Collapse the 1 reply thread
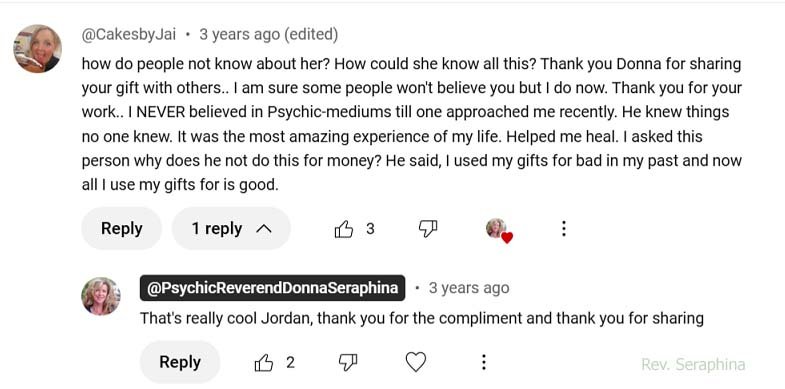Screen dimensions: 785x389 [231, 229]
